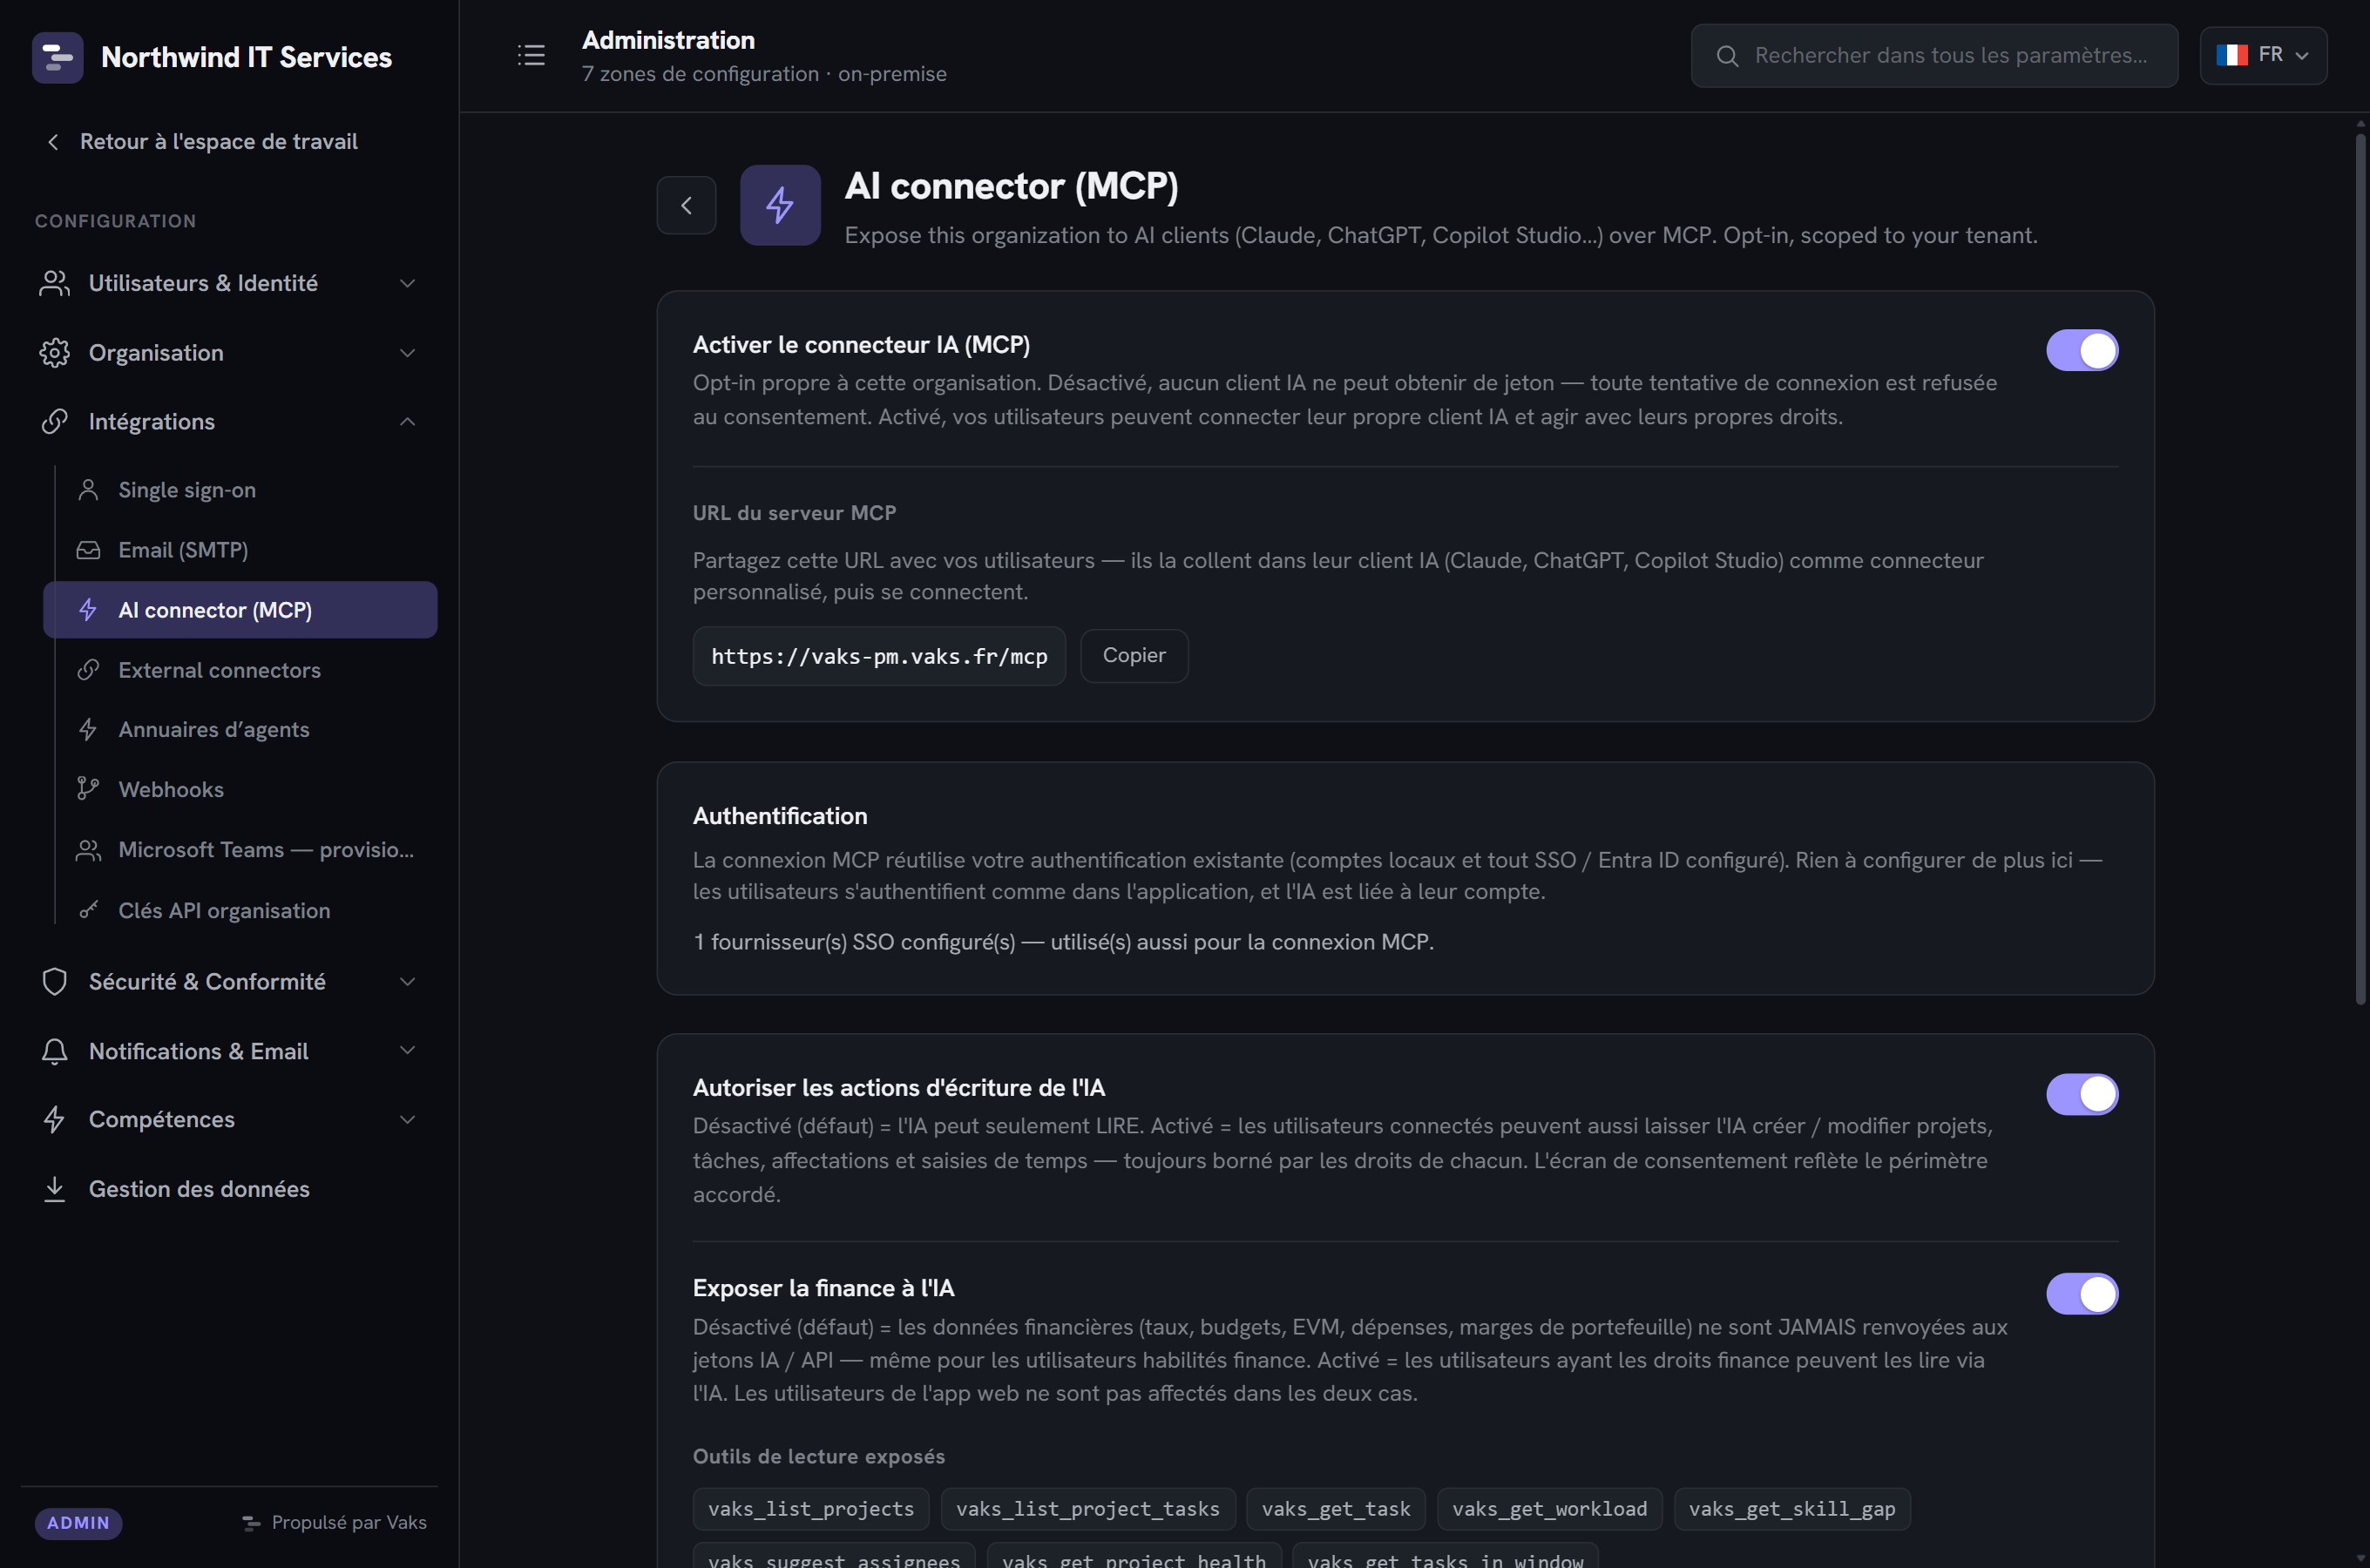Click the magnifier icon in search bar
Screen dimensions: 2370x1568
(1727, 56)
